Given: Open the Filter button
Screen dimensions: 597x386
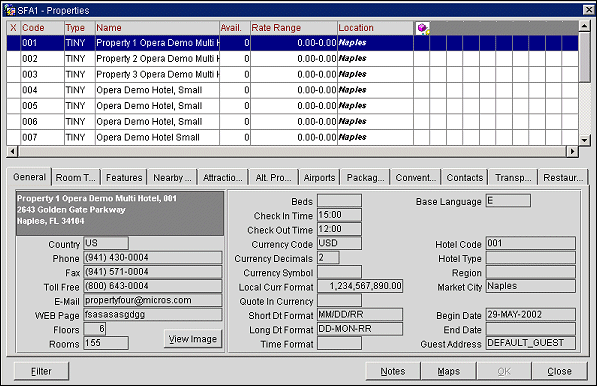Looking at the screenshot, I should coord(41,371).
